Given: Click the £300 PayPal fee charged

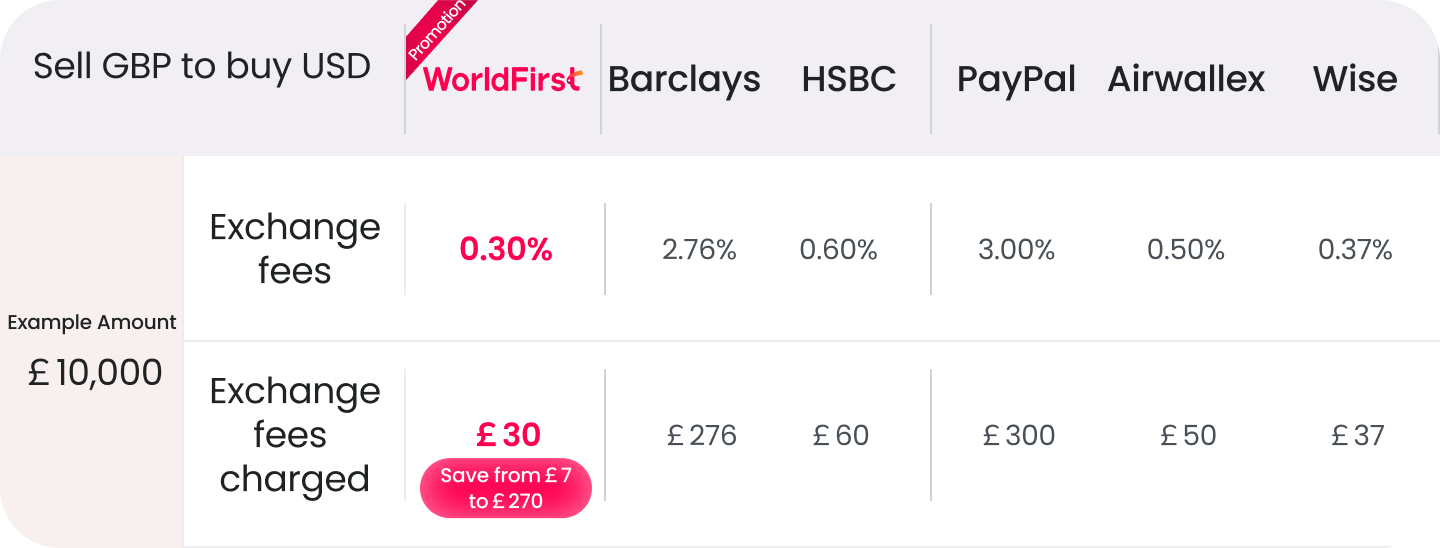Looking at the screenshot, I should coord(1019,436).
